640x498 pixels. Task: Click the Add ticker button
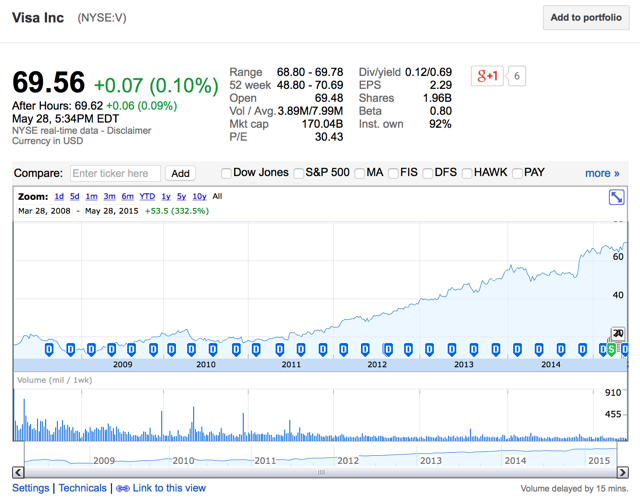coord(180,173)
